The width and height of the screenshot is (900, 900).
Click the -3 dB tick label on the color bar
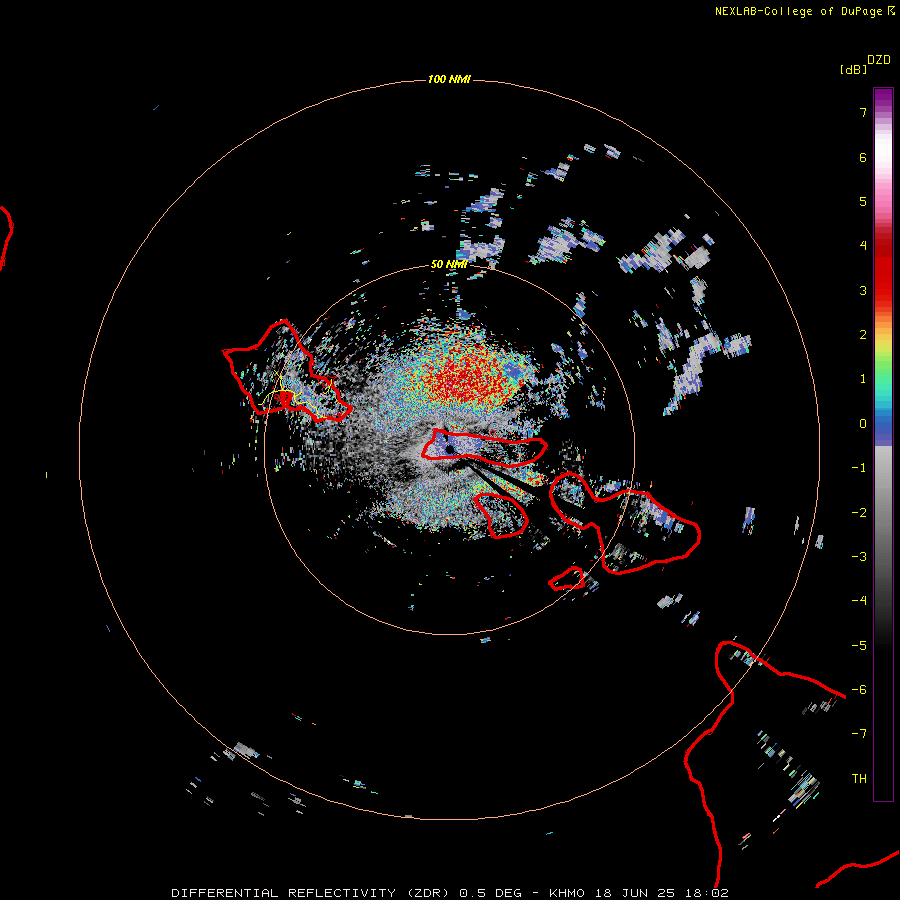[x=859, y=557]
